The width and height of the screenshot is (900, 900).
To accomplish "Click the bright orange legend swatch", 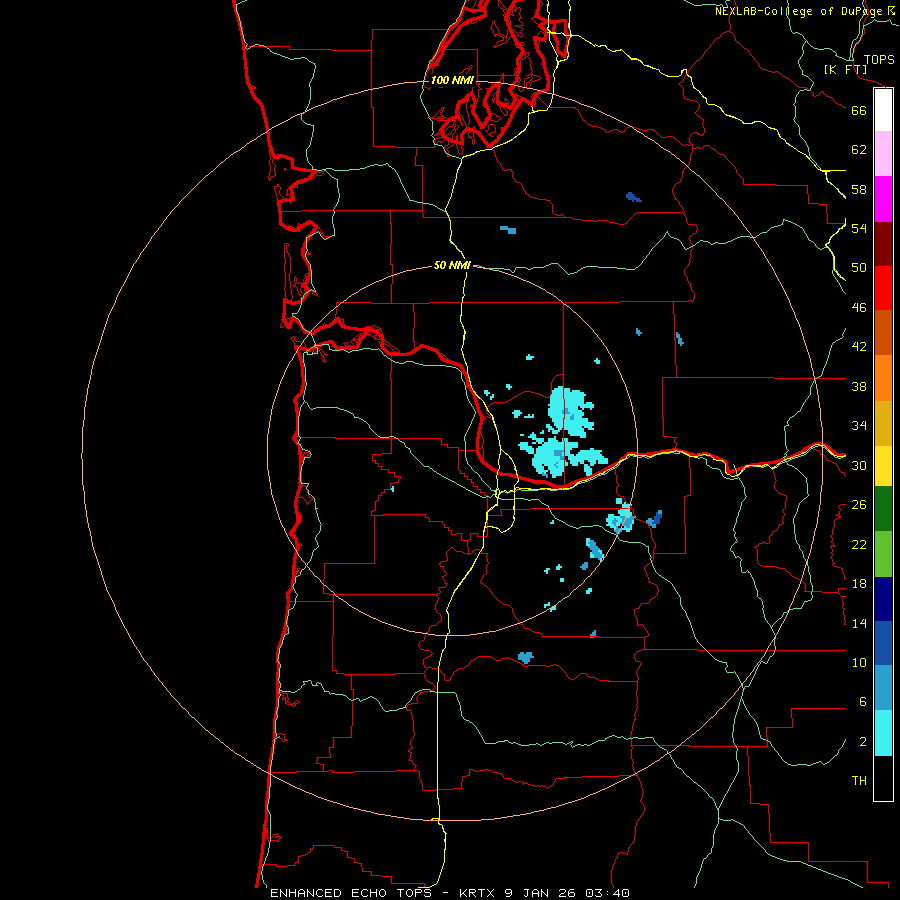I will pos(883,378).
